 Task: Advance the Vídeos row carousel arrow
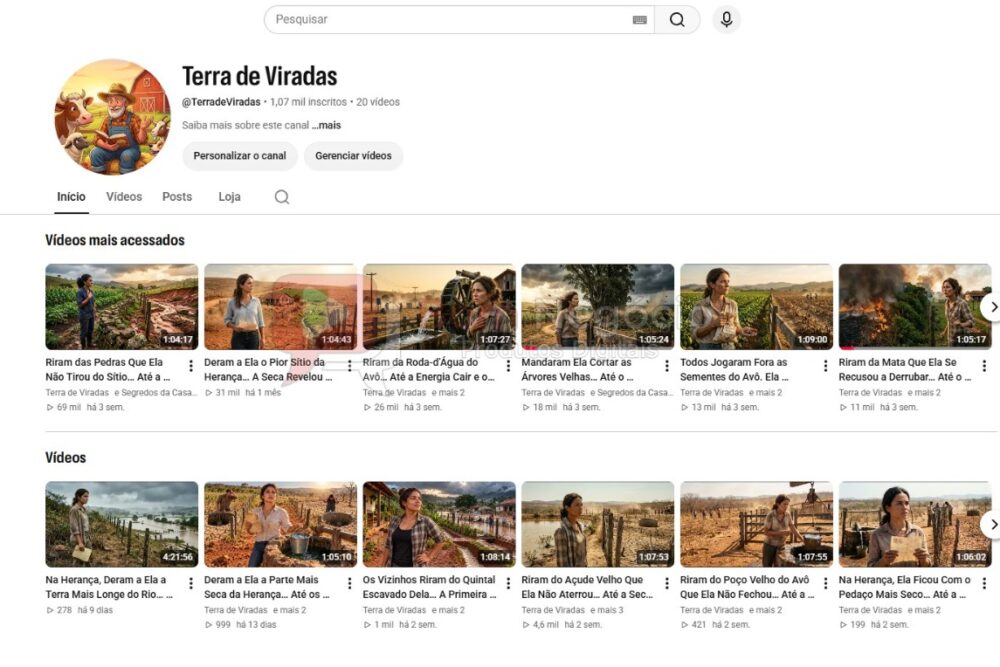point(992,525)
